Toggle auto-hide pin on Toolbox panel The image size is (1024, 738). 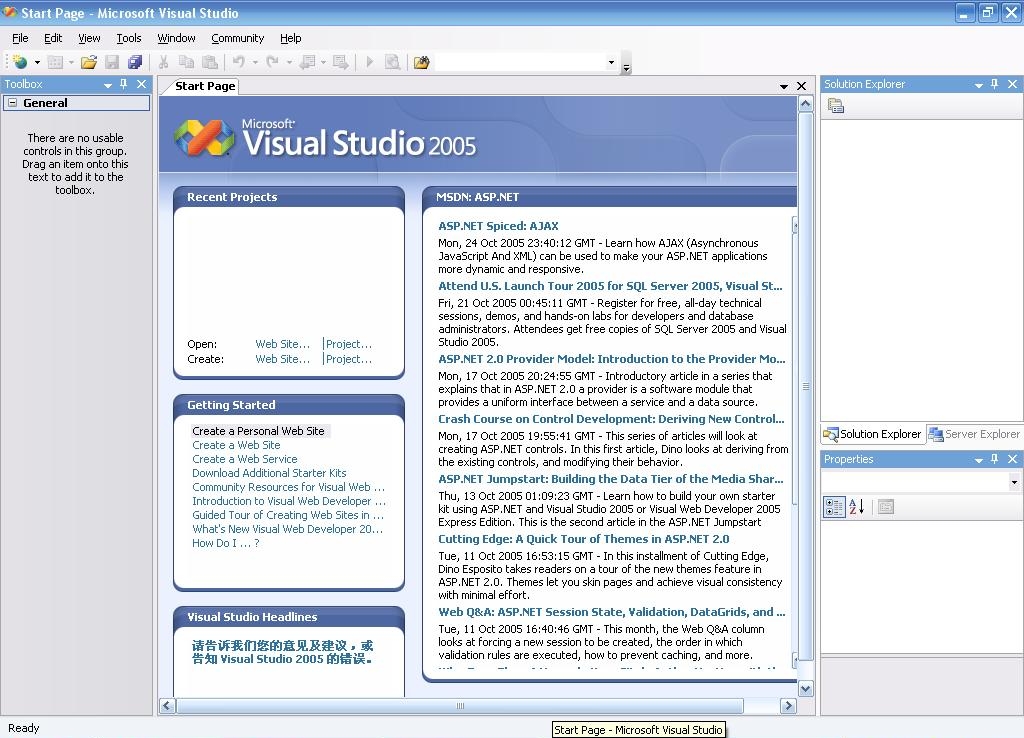123,84
